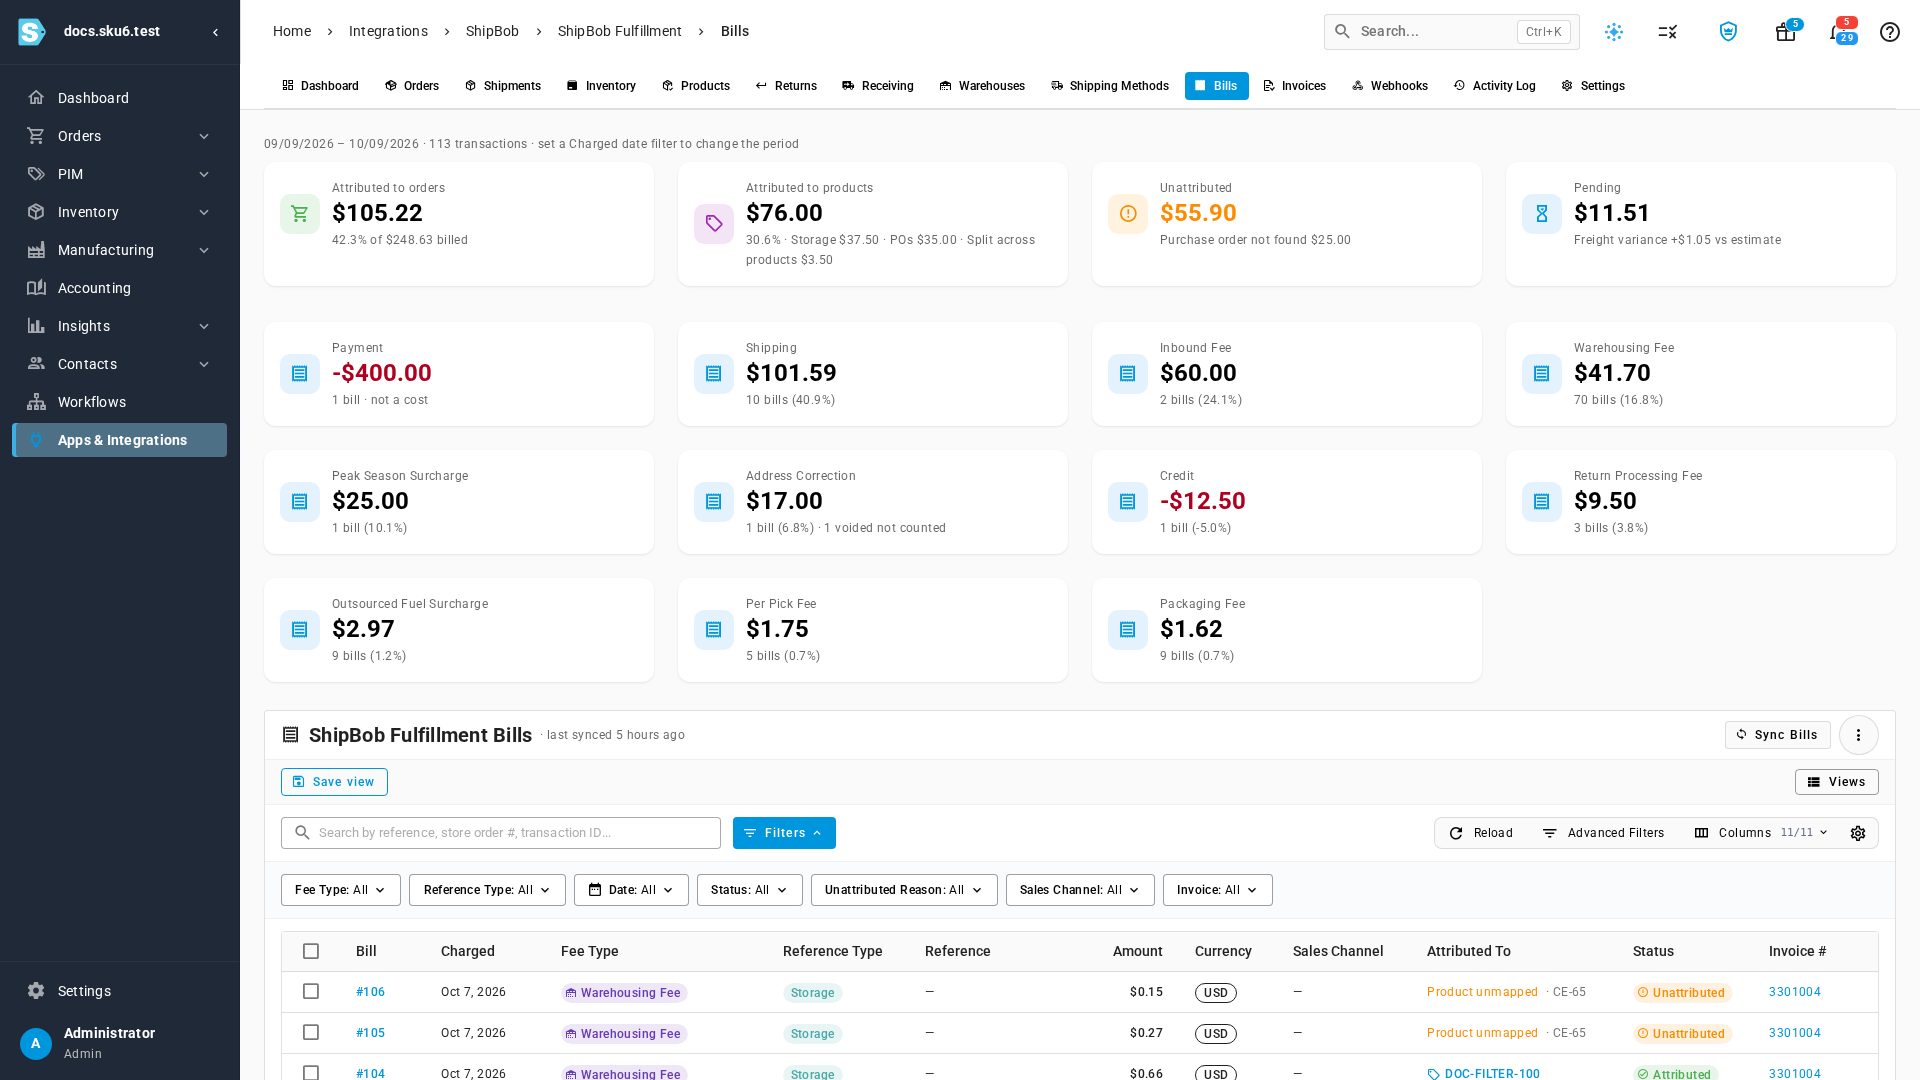This screenshot has height=1080, width=1920.
Task: Open the gift box updates icon
Action: (x=1785, y=32)
